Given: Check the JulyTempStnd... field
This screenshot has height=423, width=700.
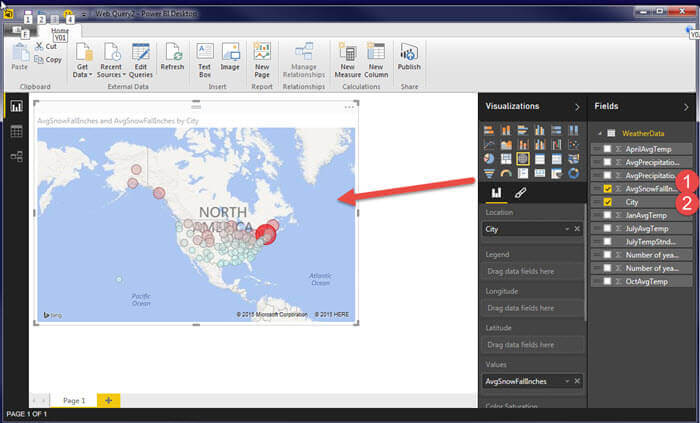Looking at the screenshot, I should (607, 241).
